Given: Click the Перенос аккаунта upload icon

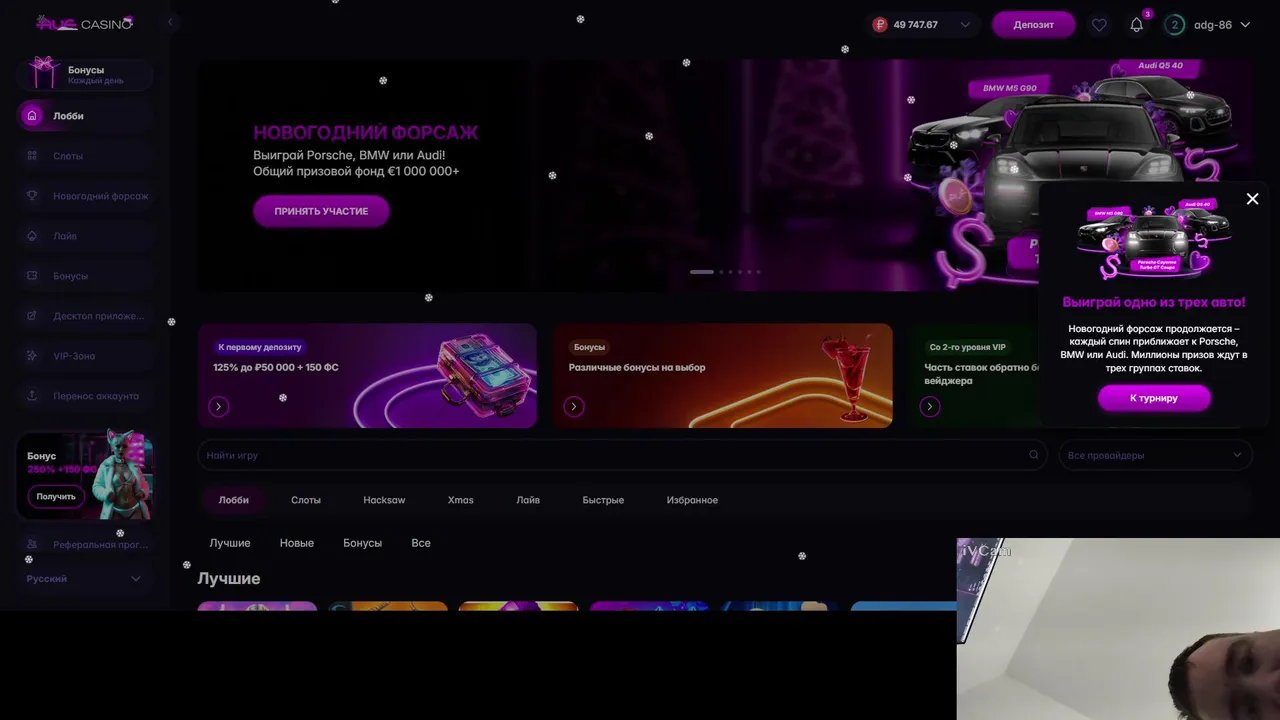Looking at the screenshot, I should click(x=32, y=396).
